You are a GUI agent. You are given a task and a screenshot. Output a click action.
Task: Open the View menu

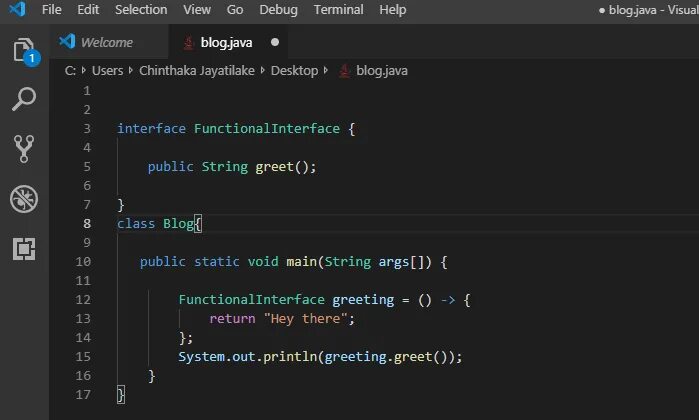click(x=197, y=9)
